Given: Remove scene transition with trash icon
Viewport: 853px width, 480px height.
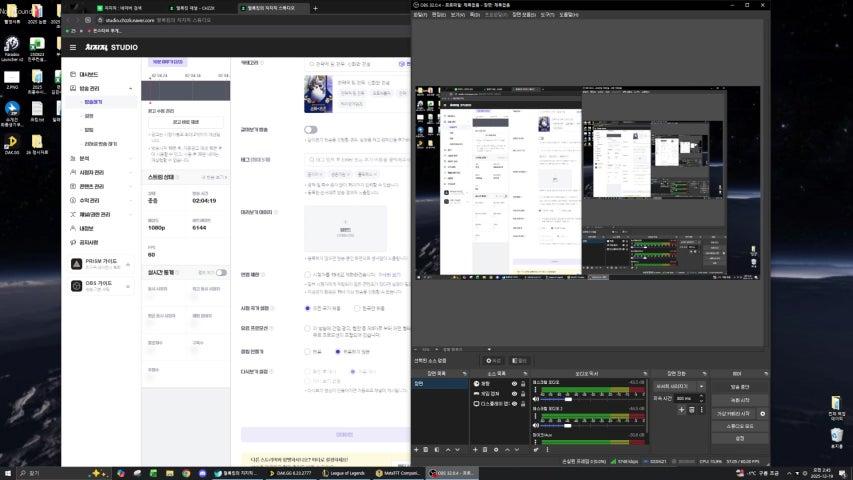Looking at the screenshot, I should click(x=691, y=409).
